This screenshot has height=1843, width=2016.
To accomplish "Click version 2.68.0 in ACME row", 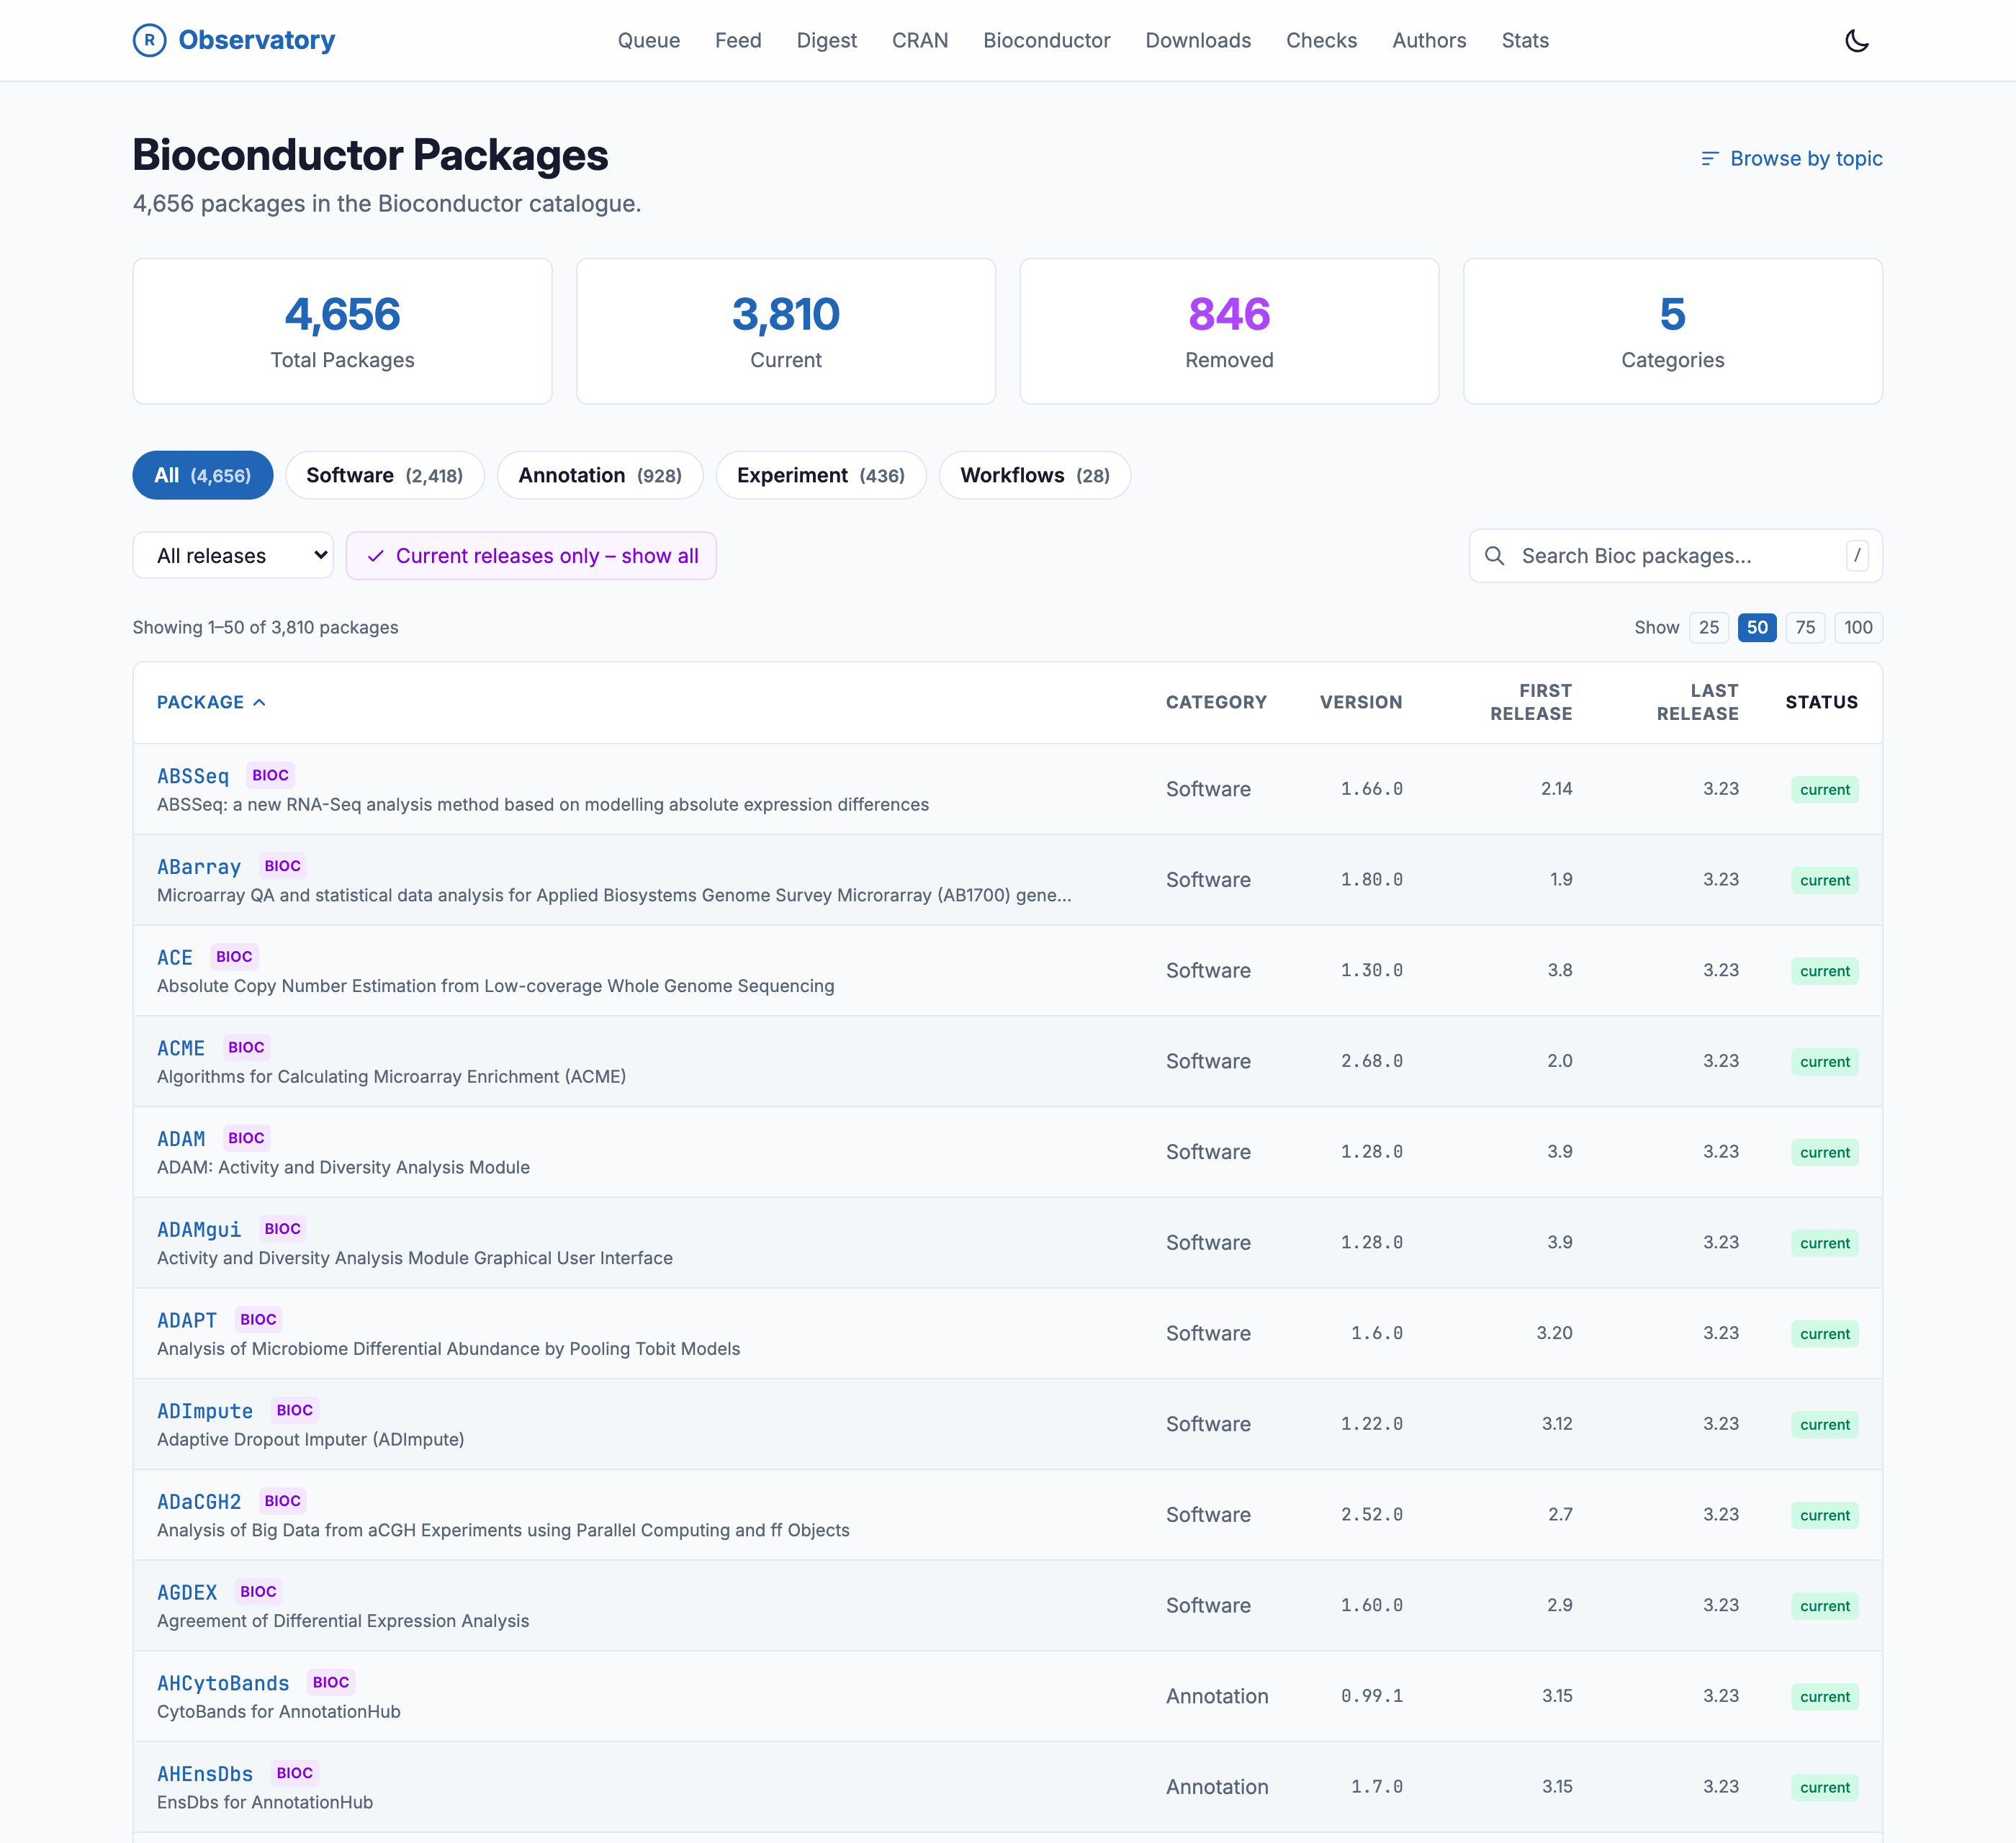I will pos(1371,1061).
